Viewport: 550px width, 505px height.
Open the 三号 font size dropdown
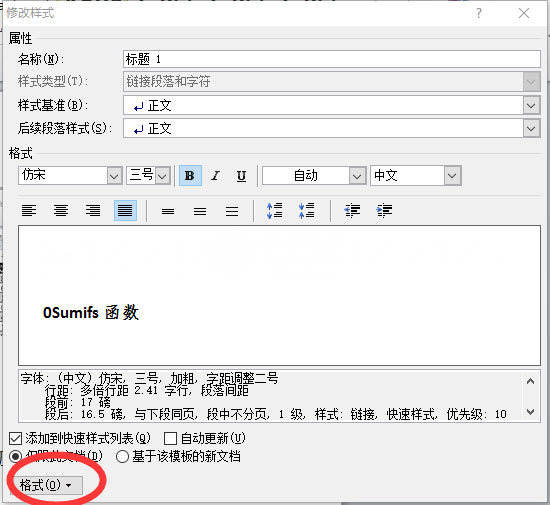click(x=162, y=176)
